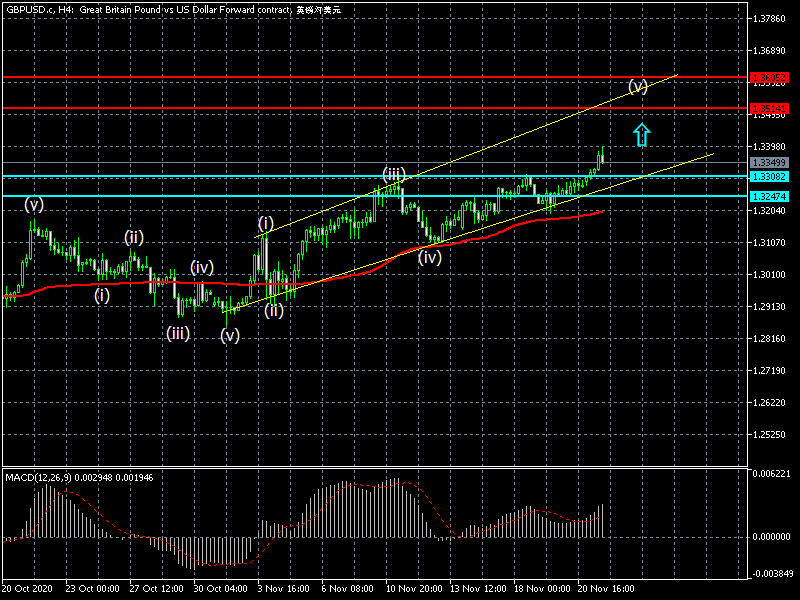Click the 1.30100 price axis value

769,274
